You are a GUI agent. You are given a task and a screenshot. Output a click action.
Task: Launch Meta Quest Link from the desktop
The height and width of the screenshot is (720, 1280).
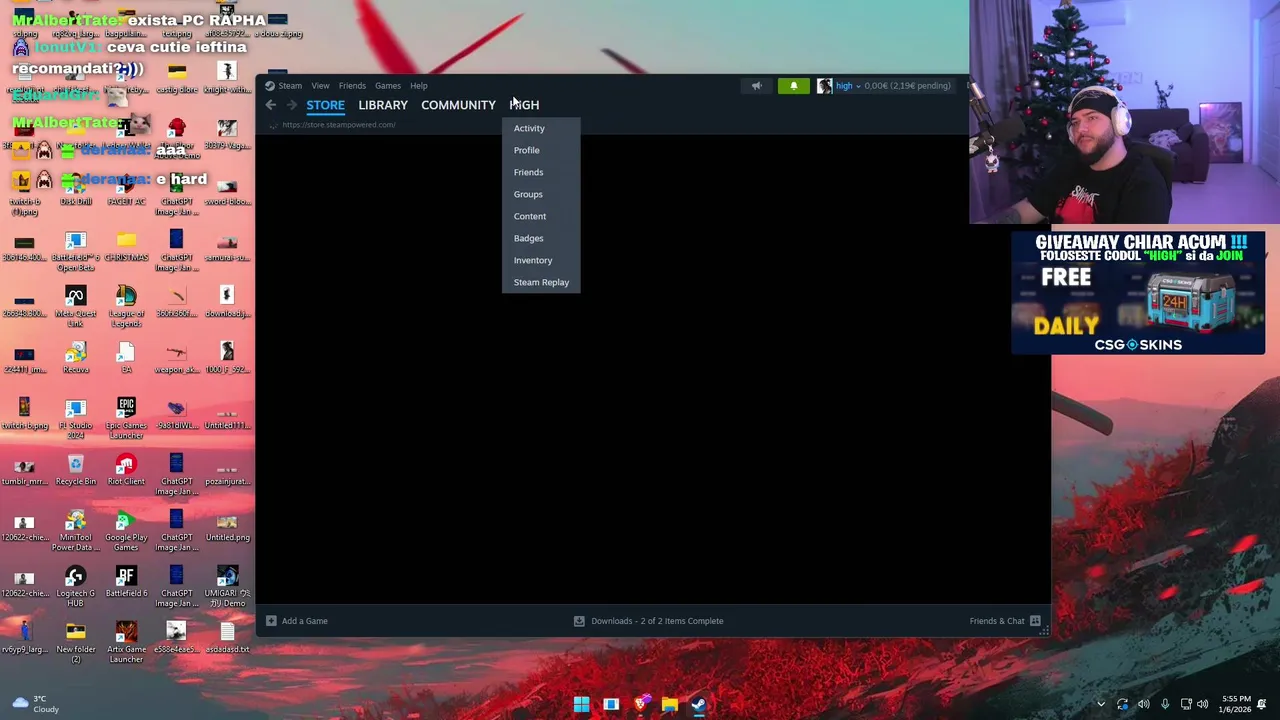click(76, 307)
